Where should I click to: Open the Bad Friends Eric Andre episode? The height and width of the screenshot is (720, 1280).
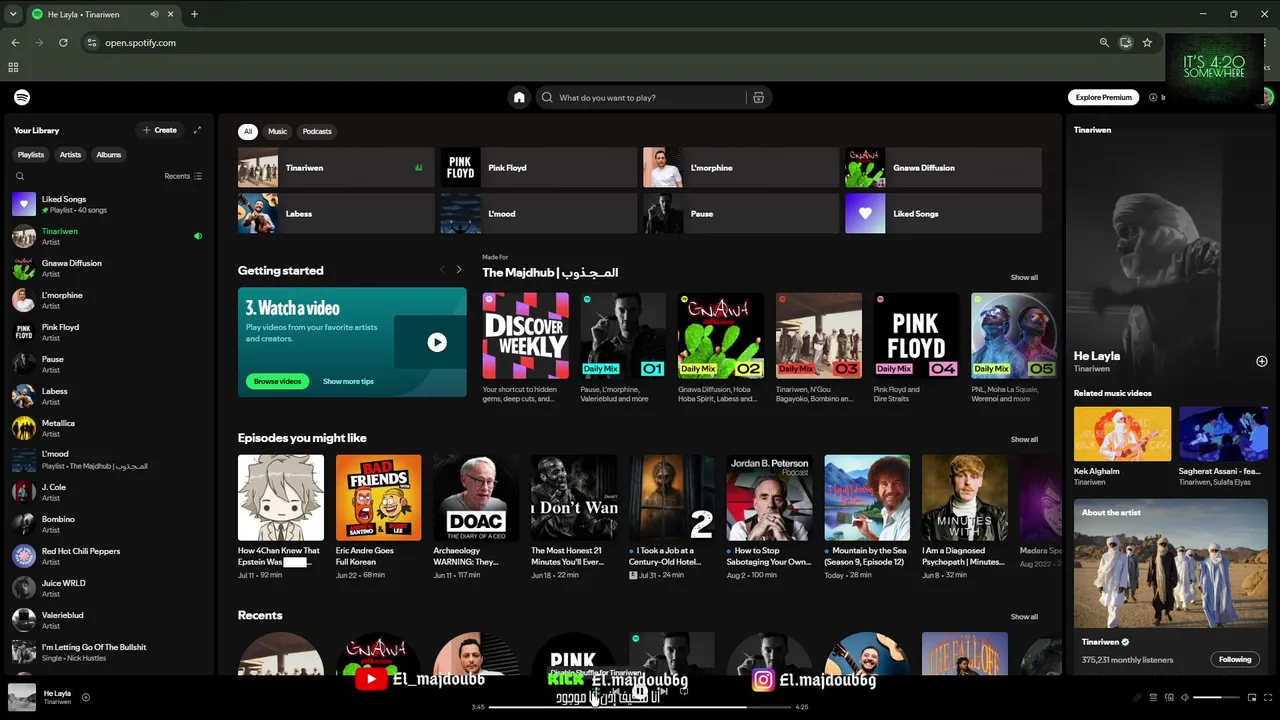pyautogui.click(x=378, y=498)
